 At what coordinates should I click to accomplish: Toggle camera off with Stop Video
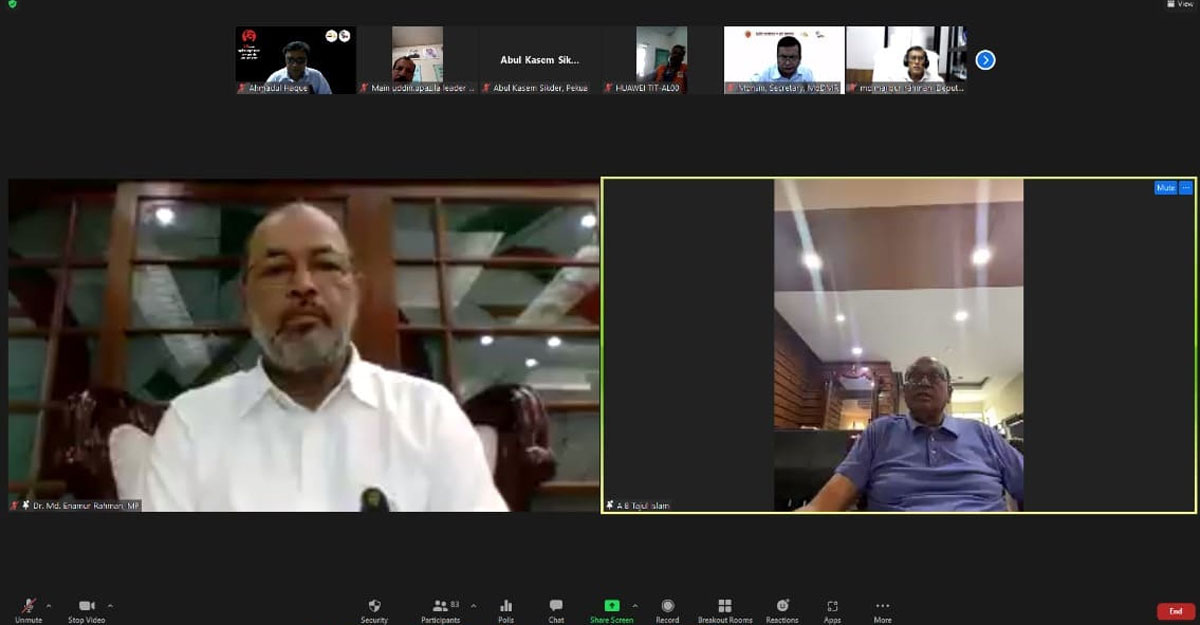(x=87, y=609)
